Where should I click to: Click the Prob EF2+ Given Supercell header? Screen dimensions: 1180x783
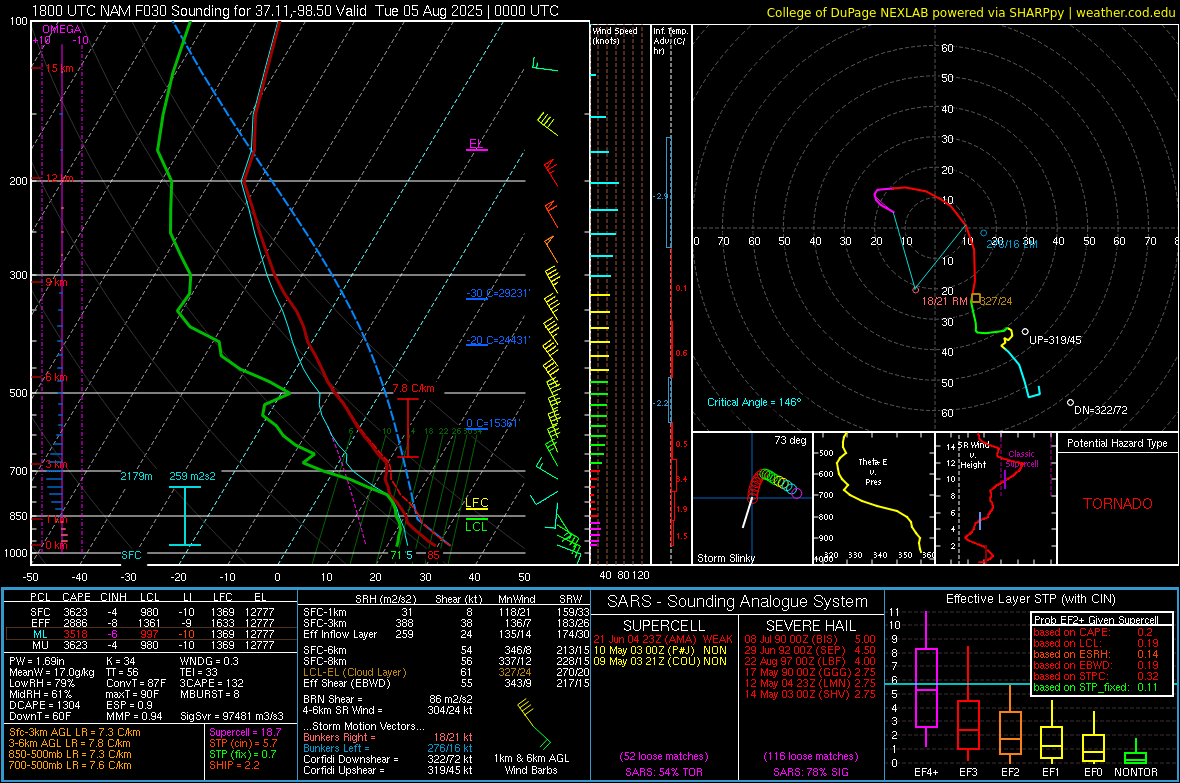[1096, 620]
